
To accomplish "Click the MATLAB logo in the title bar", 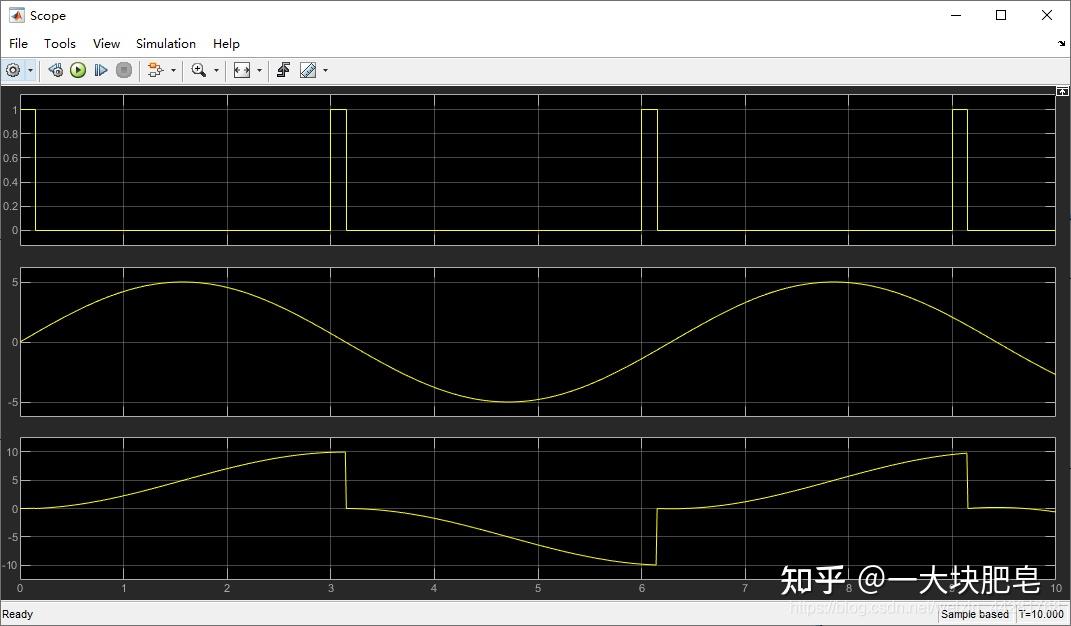I will click(16, 15).
